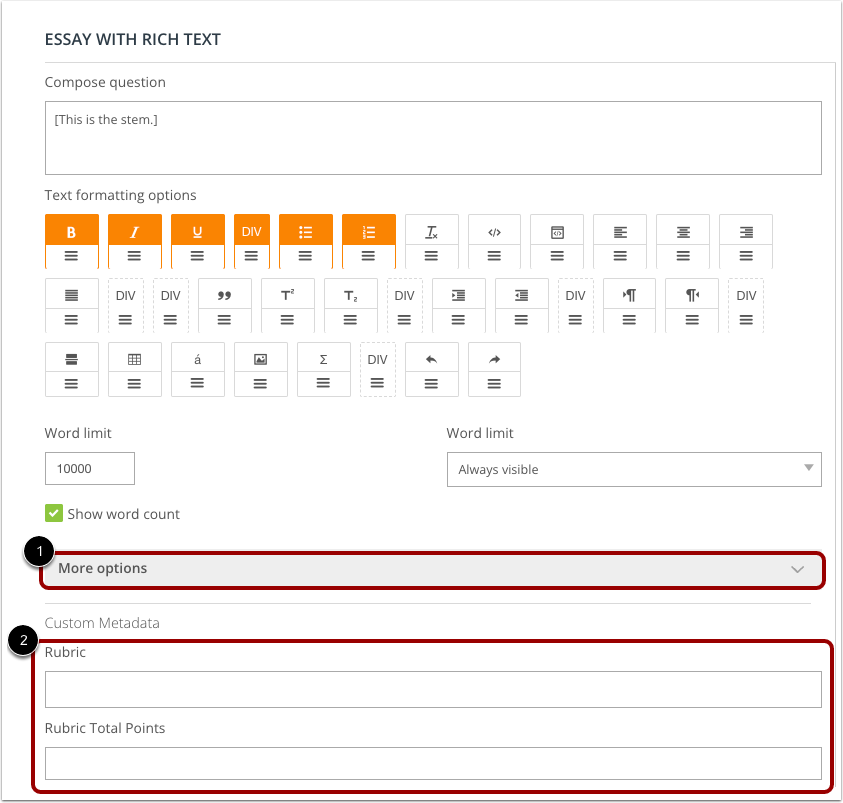Enable the code view formatting option
This screenshot has height=803, width=843.
(x=494, y=230)
